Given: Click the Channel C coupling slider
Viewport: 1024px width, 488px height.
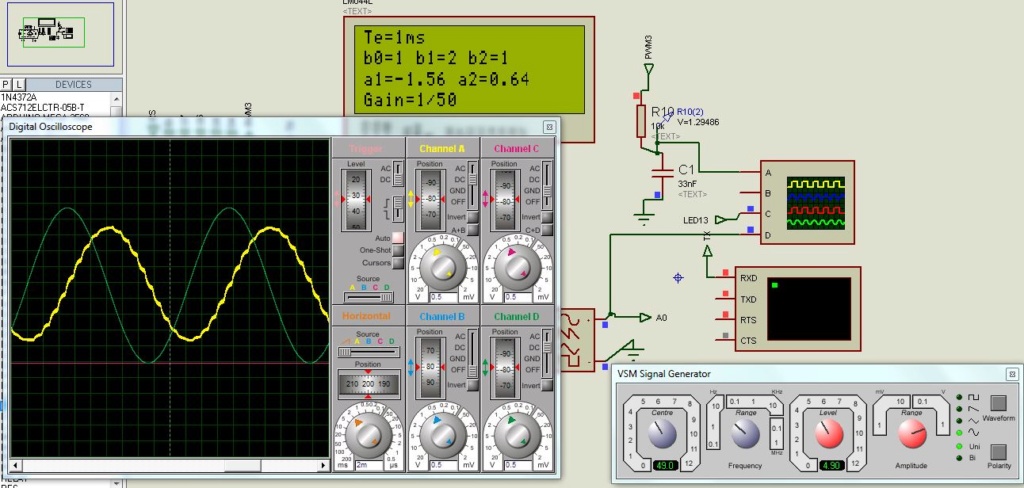Looking at the screenshot, I should 547,185.
